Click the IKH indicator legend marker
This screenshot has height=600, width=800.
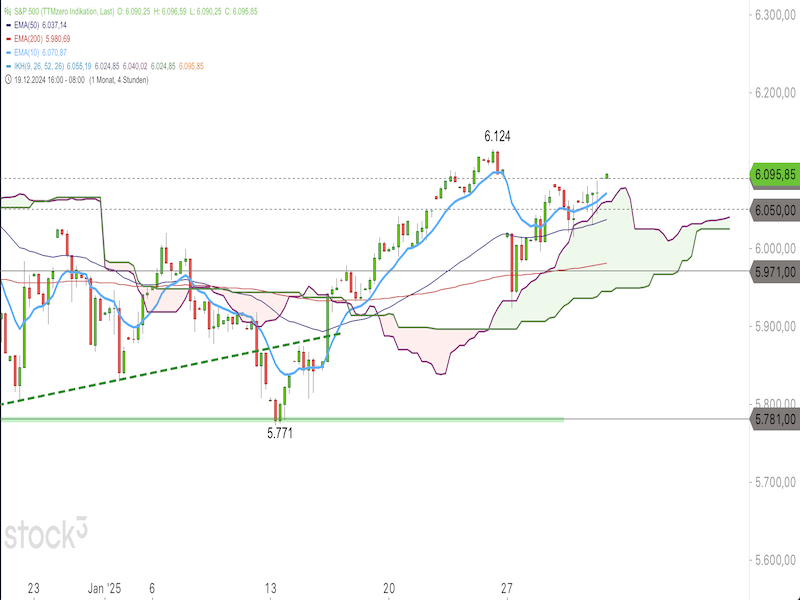point(8,66)
